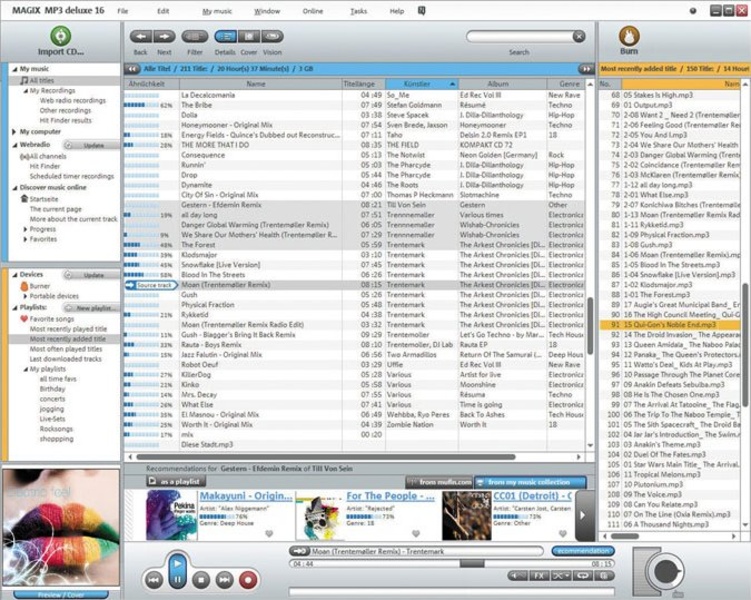Select 'from my music collection' source
This screenshot has height=600, width=751.
coord(530,482)
